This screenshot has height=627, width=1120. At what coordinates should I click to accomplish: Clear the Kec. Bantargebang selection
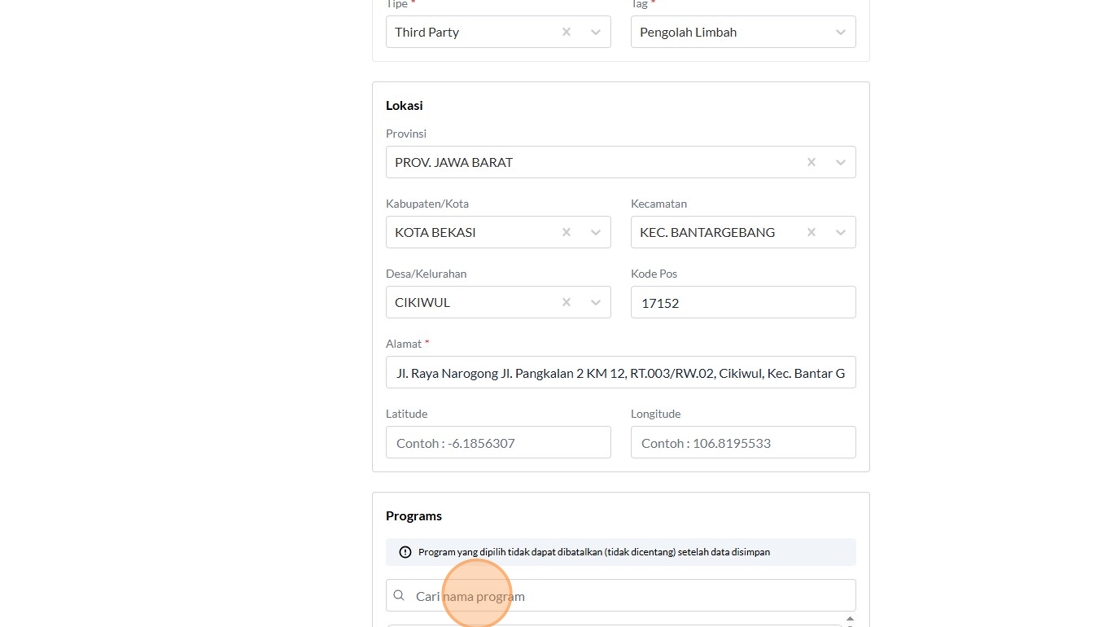pos(811,232)
